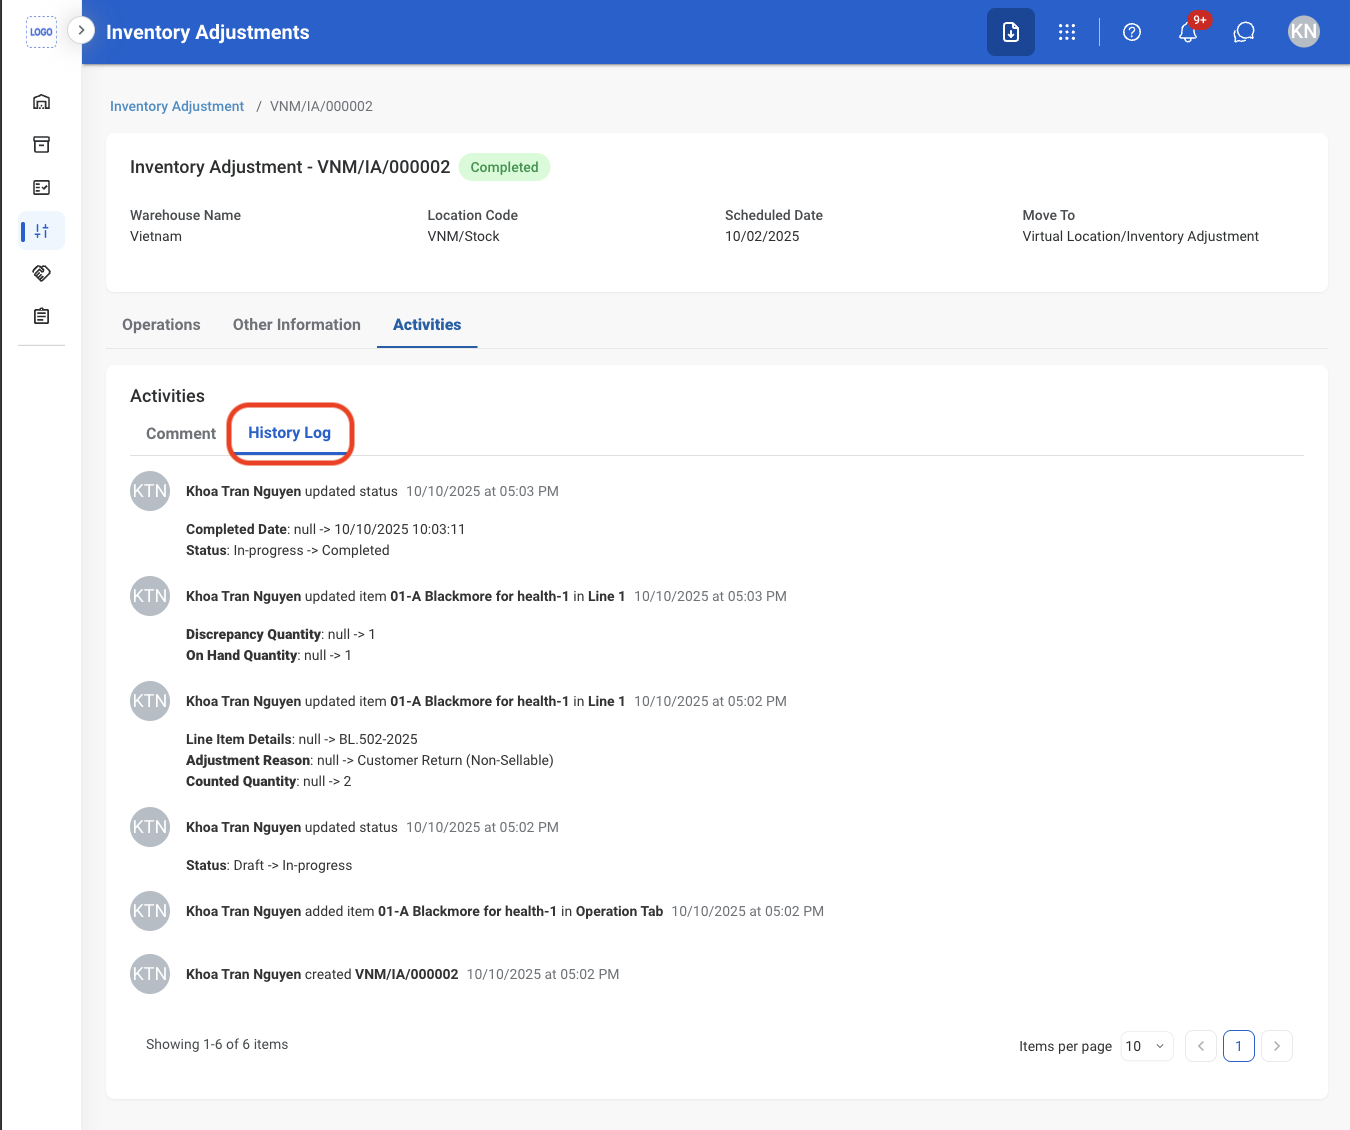Click 'Status: In-progress -> Completed' log text
The image size is (1350, 1130).
click(x=288, y=551)
